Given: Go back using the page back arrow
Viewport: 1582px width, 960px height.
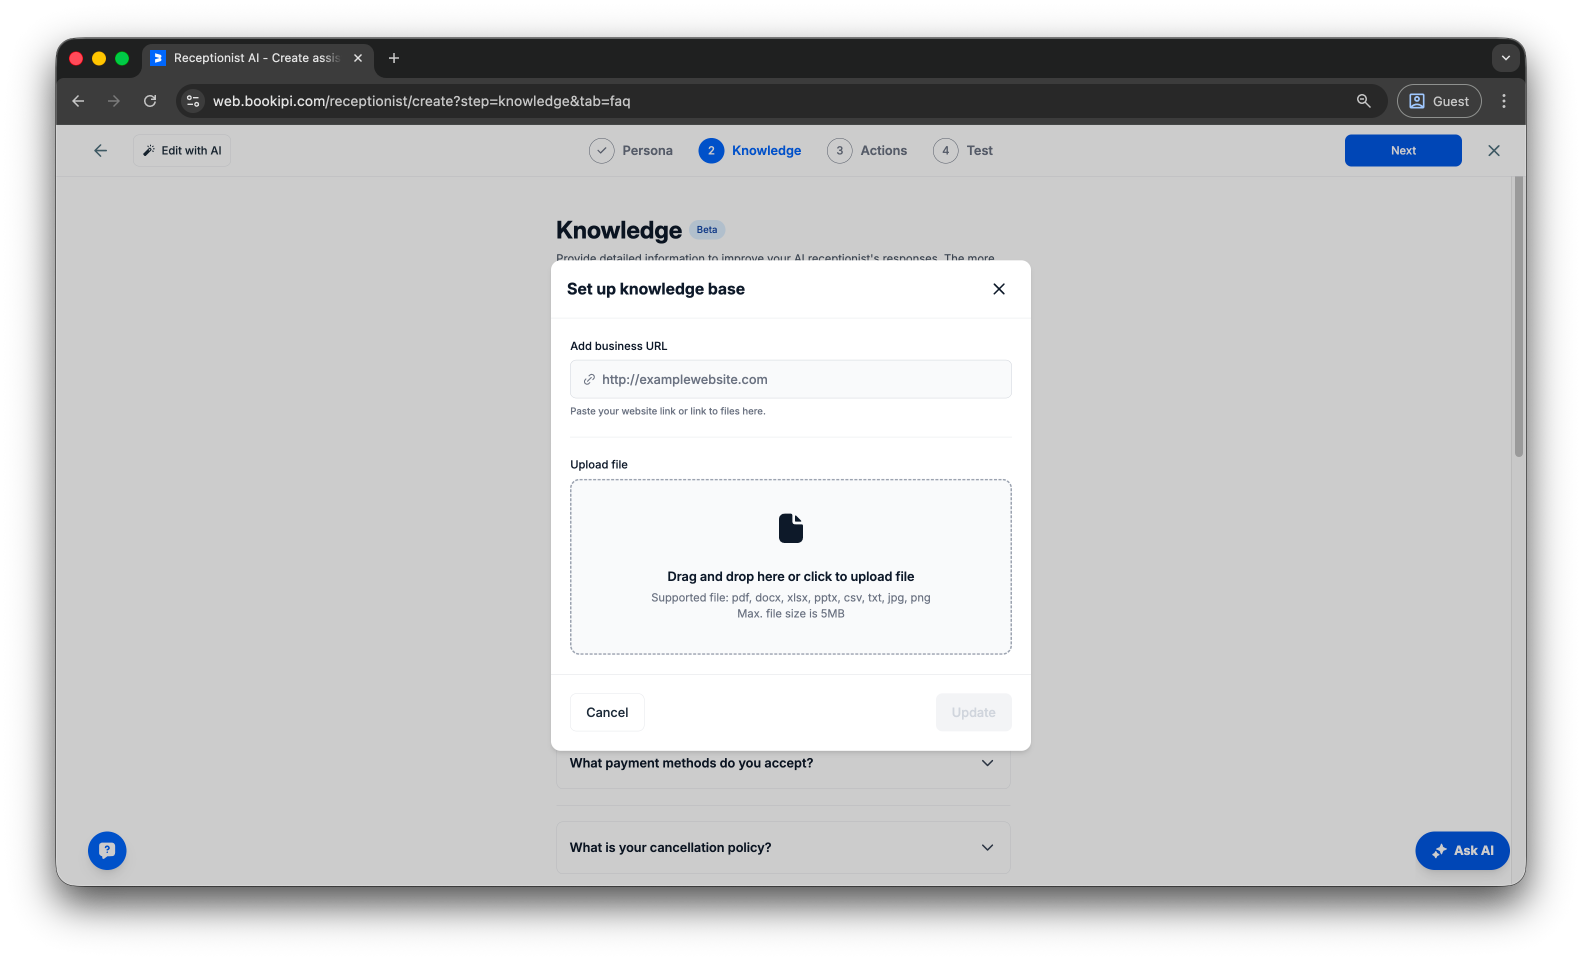Looking at the screenshot, I should (x=100, y=150).
